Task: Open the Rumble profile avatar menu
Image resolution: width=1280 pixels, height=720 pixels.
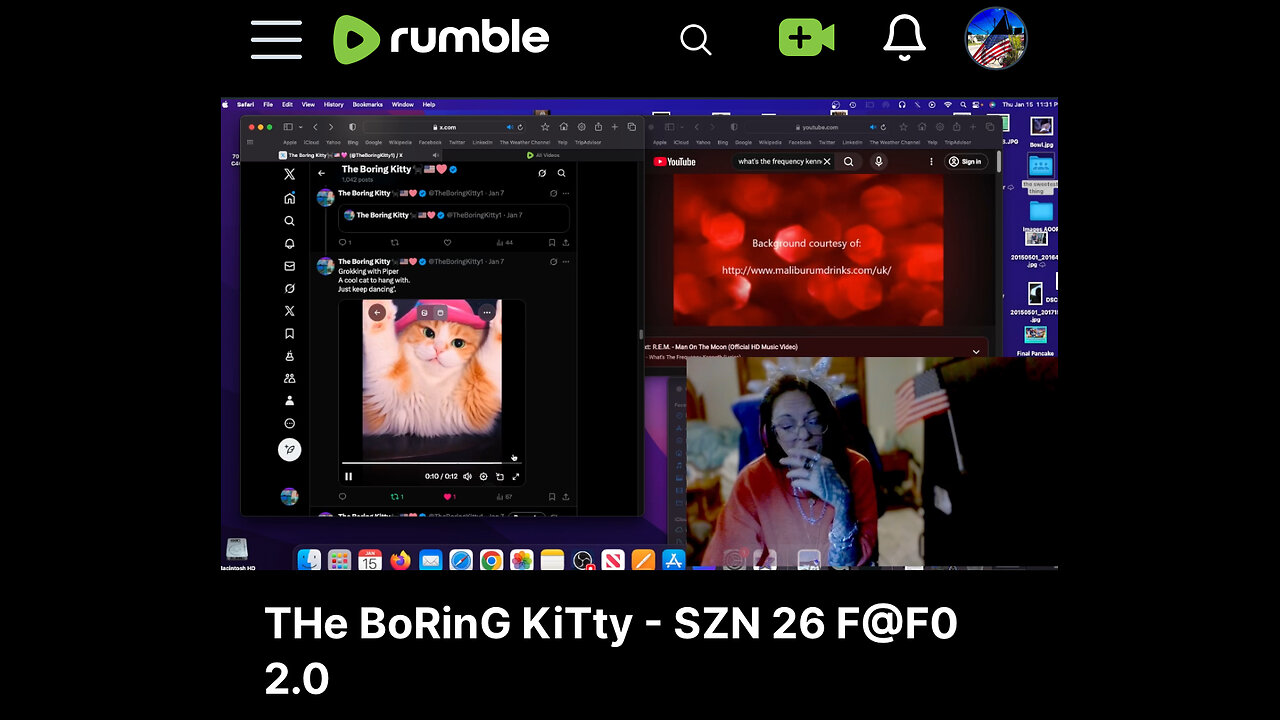Action: coord(996,38)
